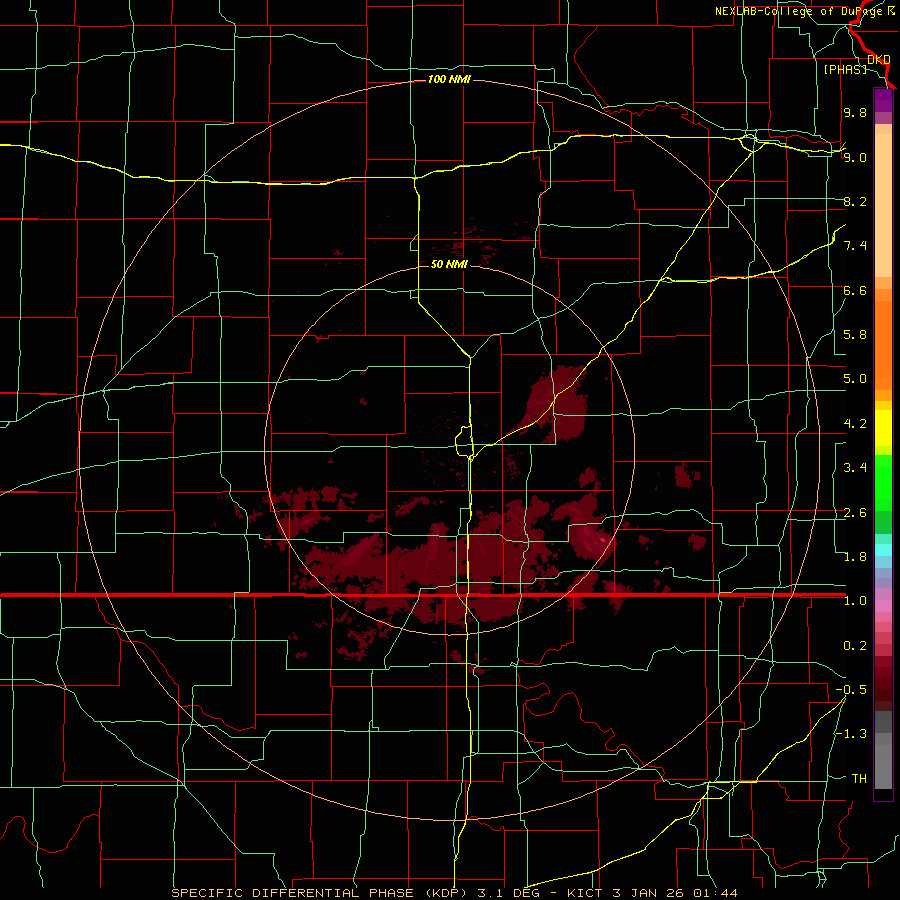
Task: Click the -1.3 legend value
Action: (851, 734)
